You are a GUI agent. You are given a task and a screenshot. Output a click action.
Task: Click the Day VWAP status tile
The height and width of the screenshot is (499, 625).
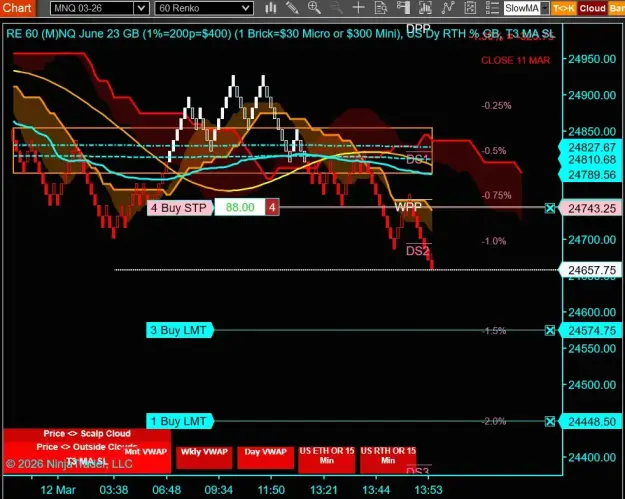coord(265,457)
